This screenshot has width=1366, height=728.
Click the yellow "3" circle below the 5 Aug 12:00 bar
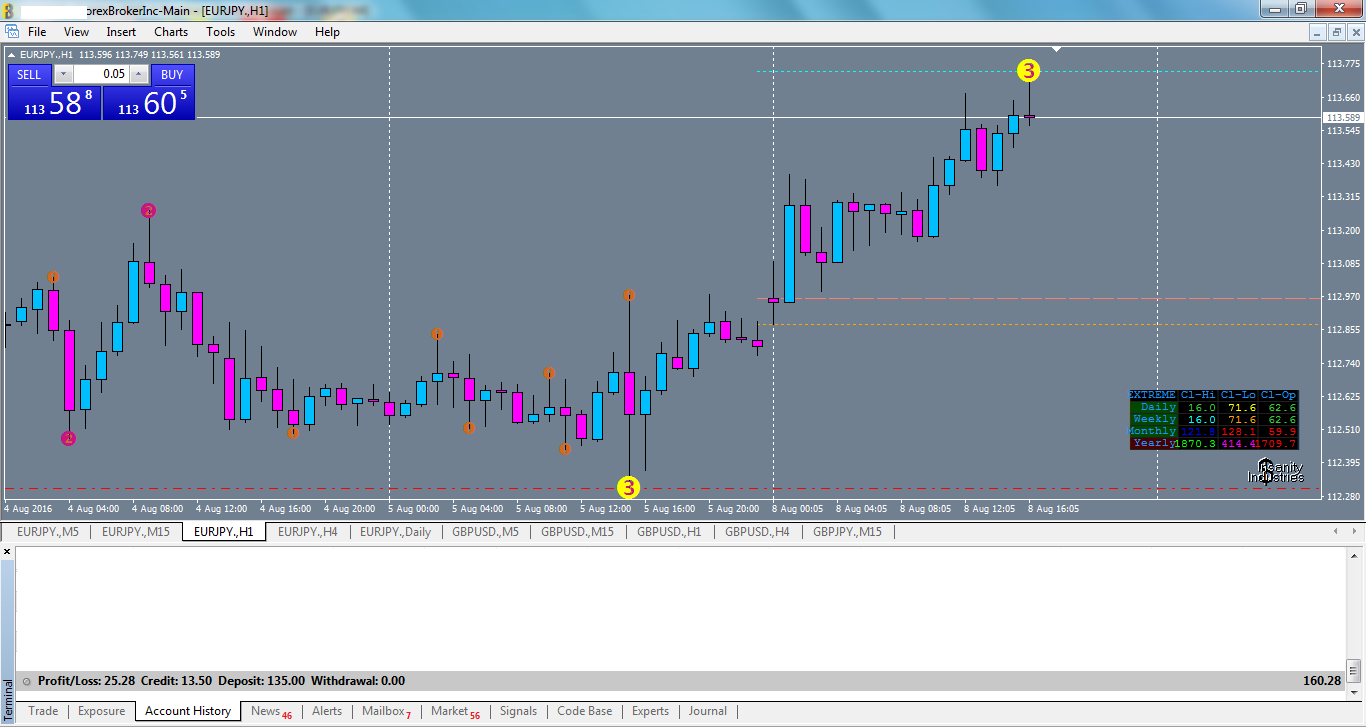coord(629,487)
